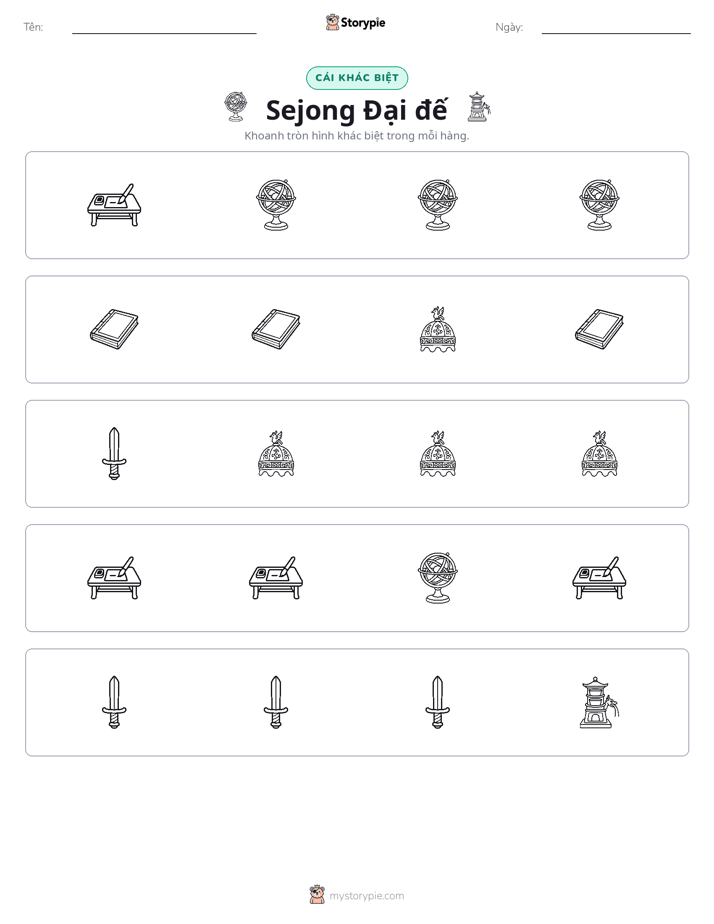
Task: Choose the pagoda tower in the last row
Action: point(599,702)
